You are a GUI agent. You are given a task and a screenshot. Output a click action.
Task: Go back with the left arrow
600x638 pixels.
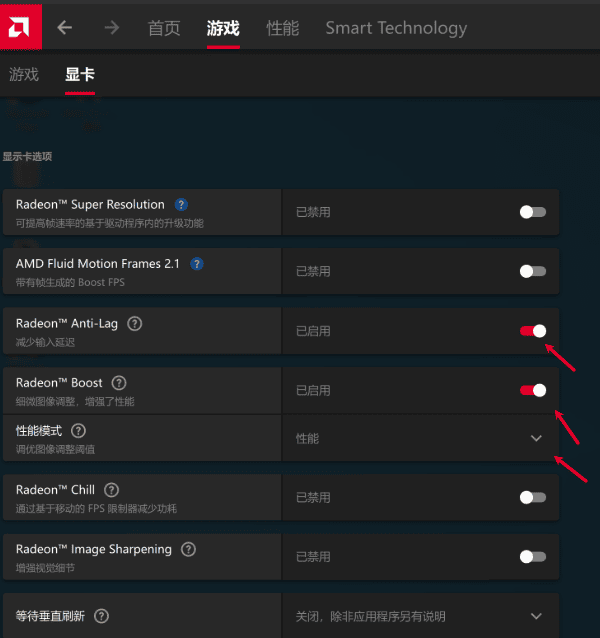65,28
